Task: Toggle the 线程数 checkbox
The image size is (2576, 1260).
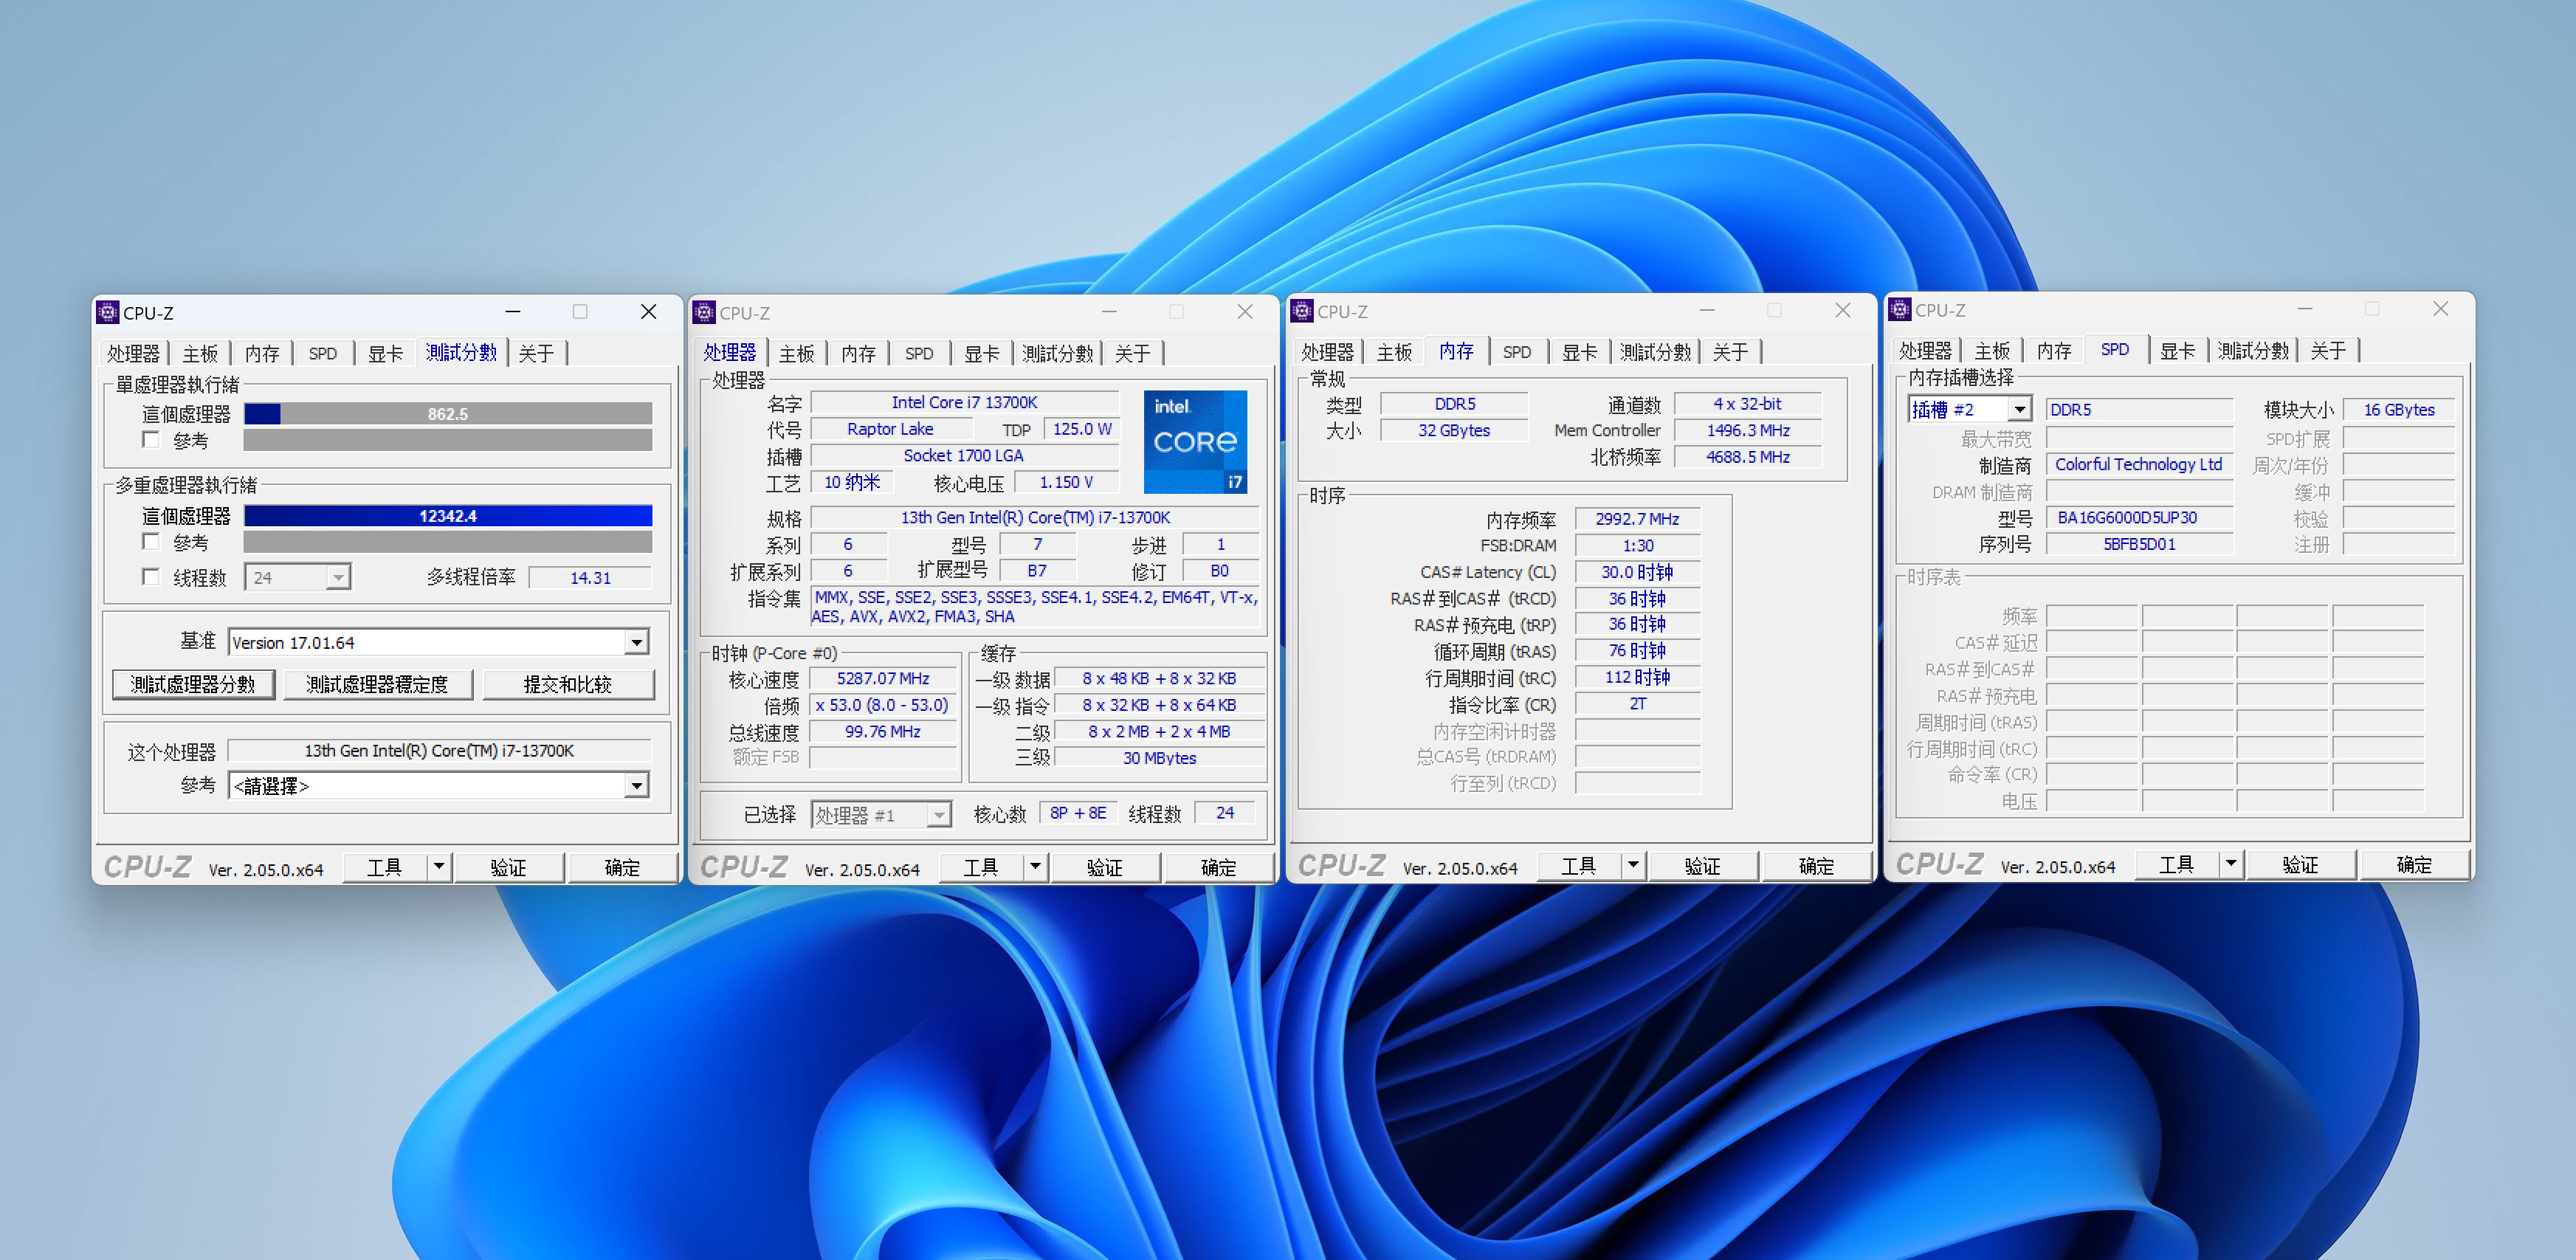Action: pyautogui.click(x=152, y=577)
